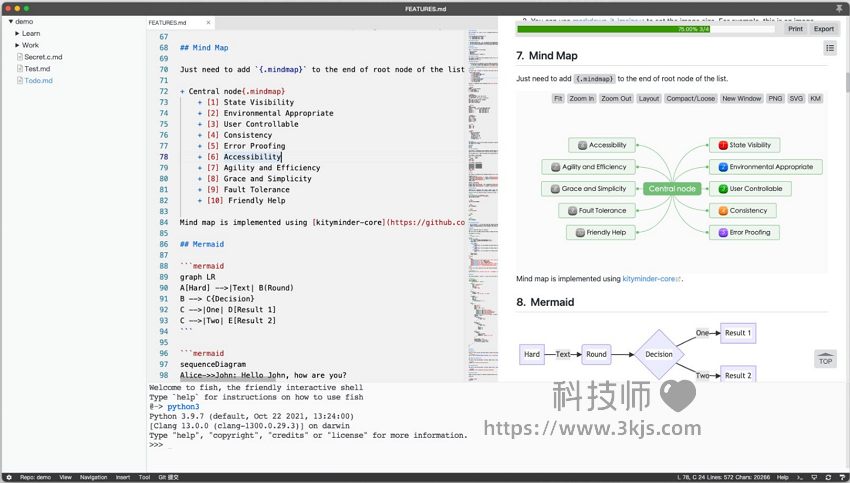Click the Round node in Mermaid chart
Viewport: 850px width, 483px height.
tap(596, 354)
